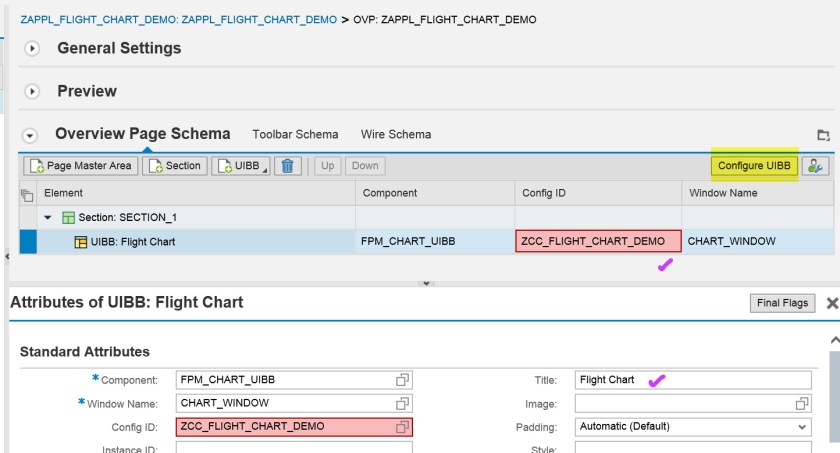Click the panel options icon at far right of schema header
Viewport: 840px width, 453px height.
tap(823, 135)
